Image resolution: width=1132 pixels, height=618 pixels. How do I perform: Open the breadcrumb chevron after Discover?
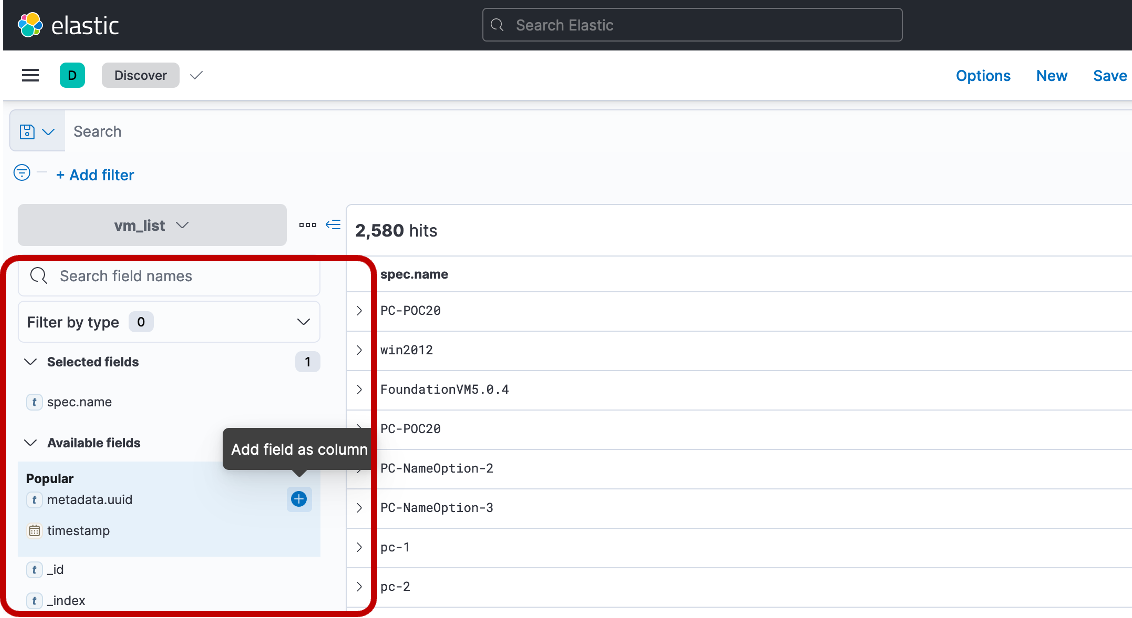pos(196,75)
